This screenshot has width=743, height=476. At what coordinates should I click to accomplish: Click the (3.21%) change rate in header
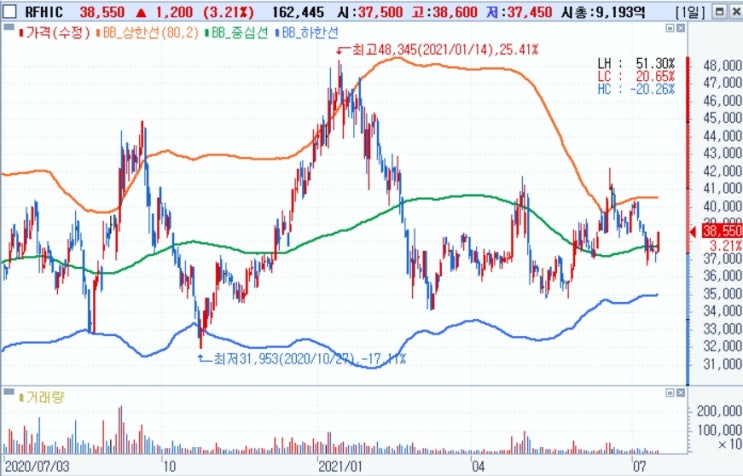click(x=228, y=12)
